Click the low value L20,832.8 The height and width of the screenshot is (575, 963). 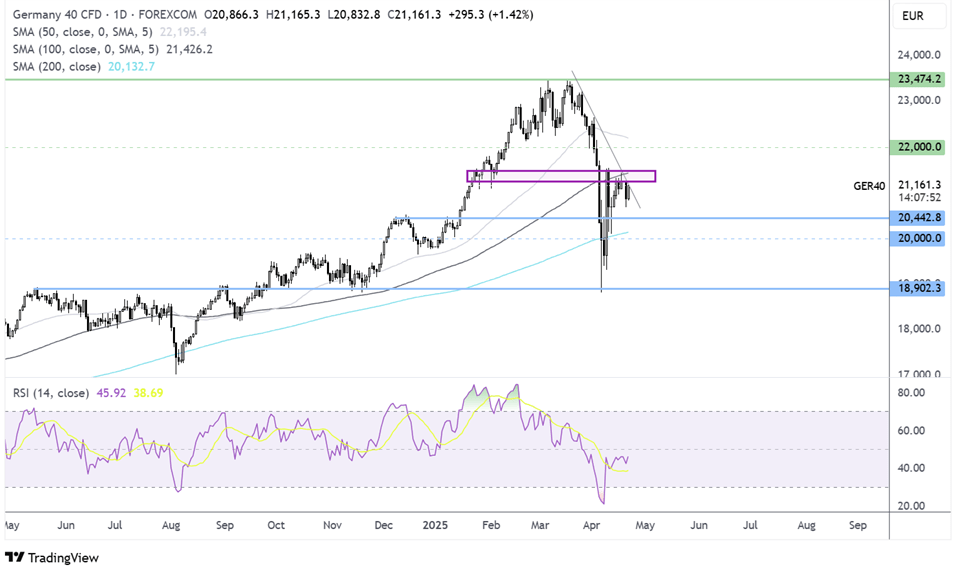[x=354, y=14]
